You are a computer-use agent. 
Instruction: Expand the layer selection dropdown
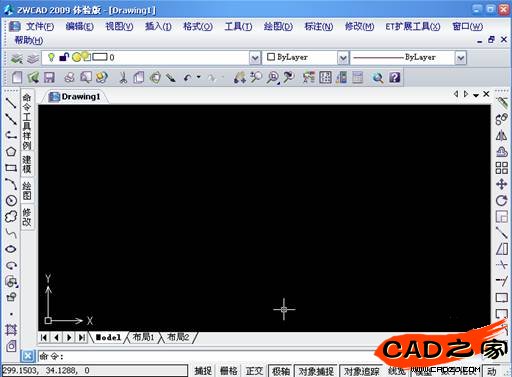pyautogui.click(x=255, y=58)
